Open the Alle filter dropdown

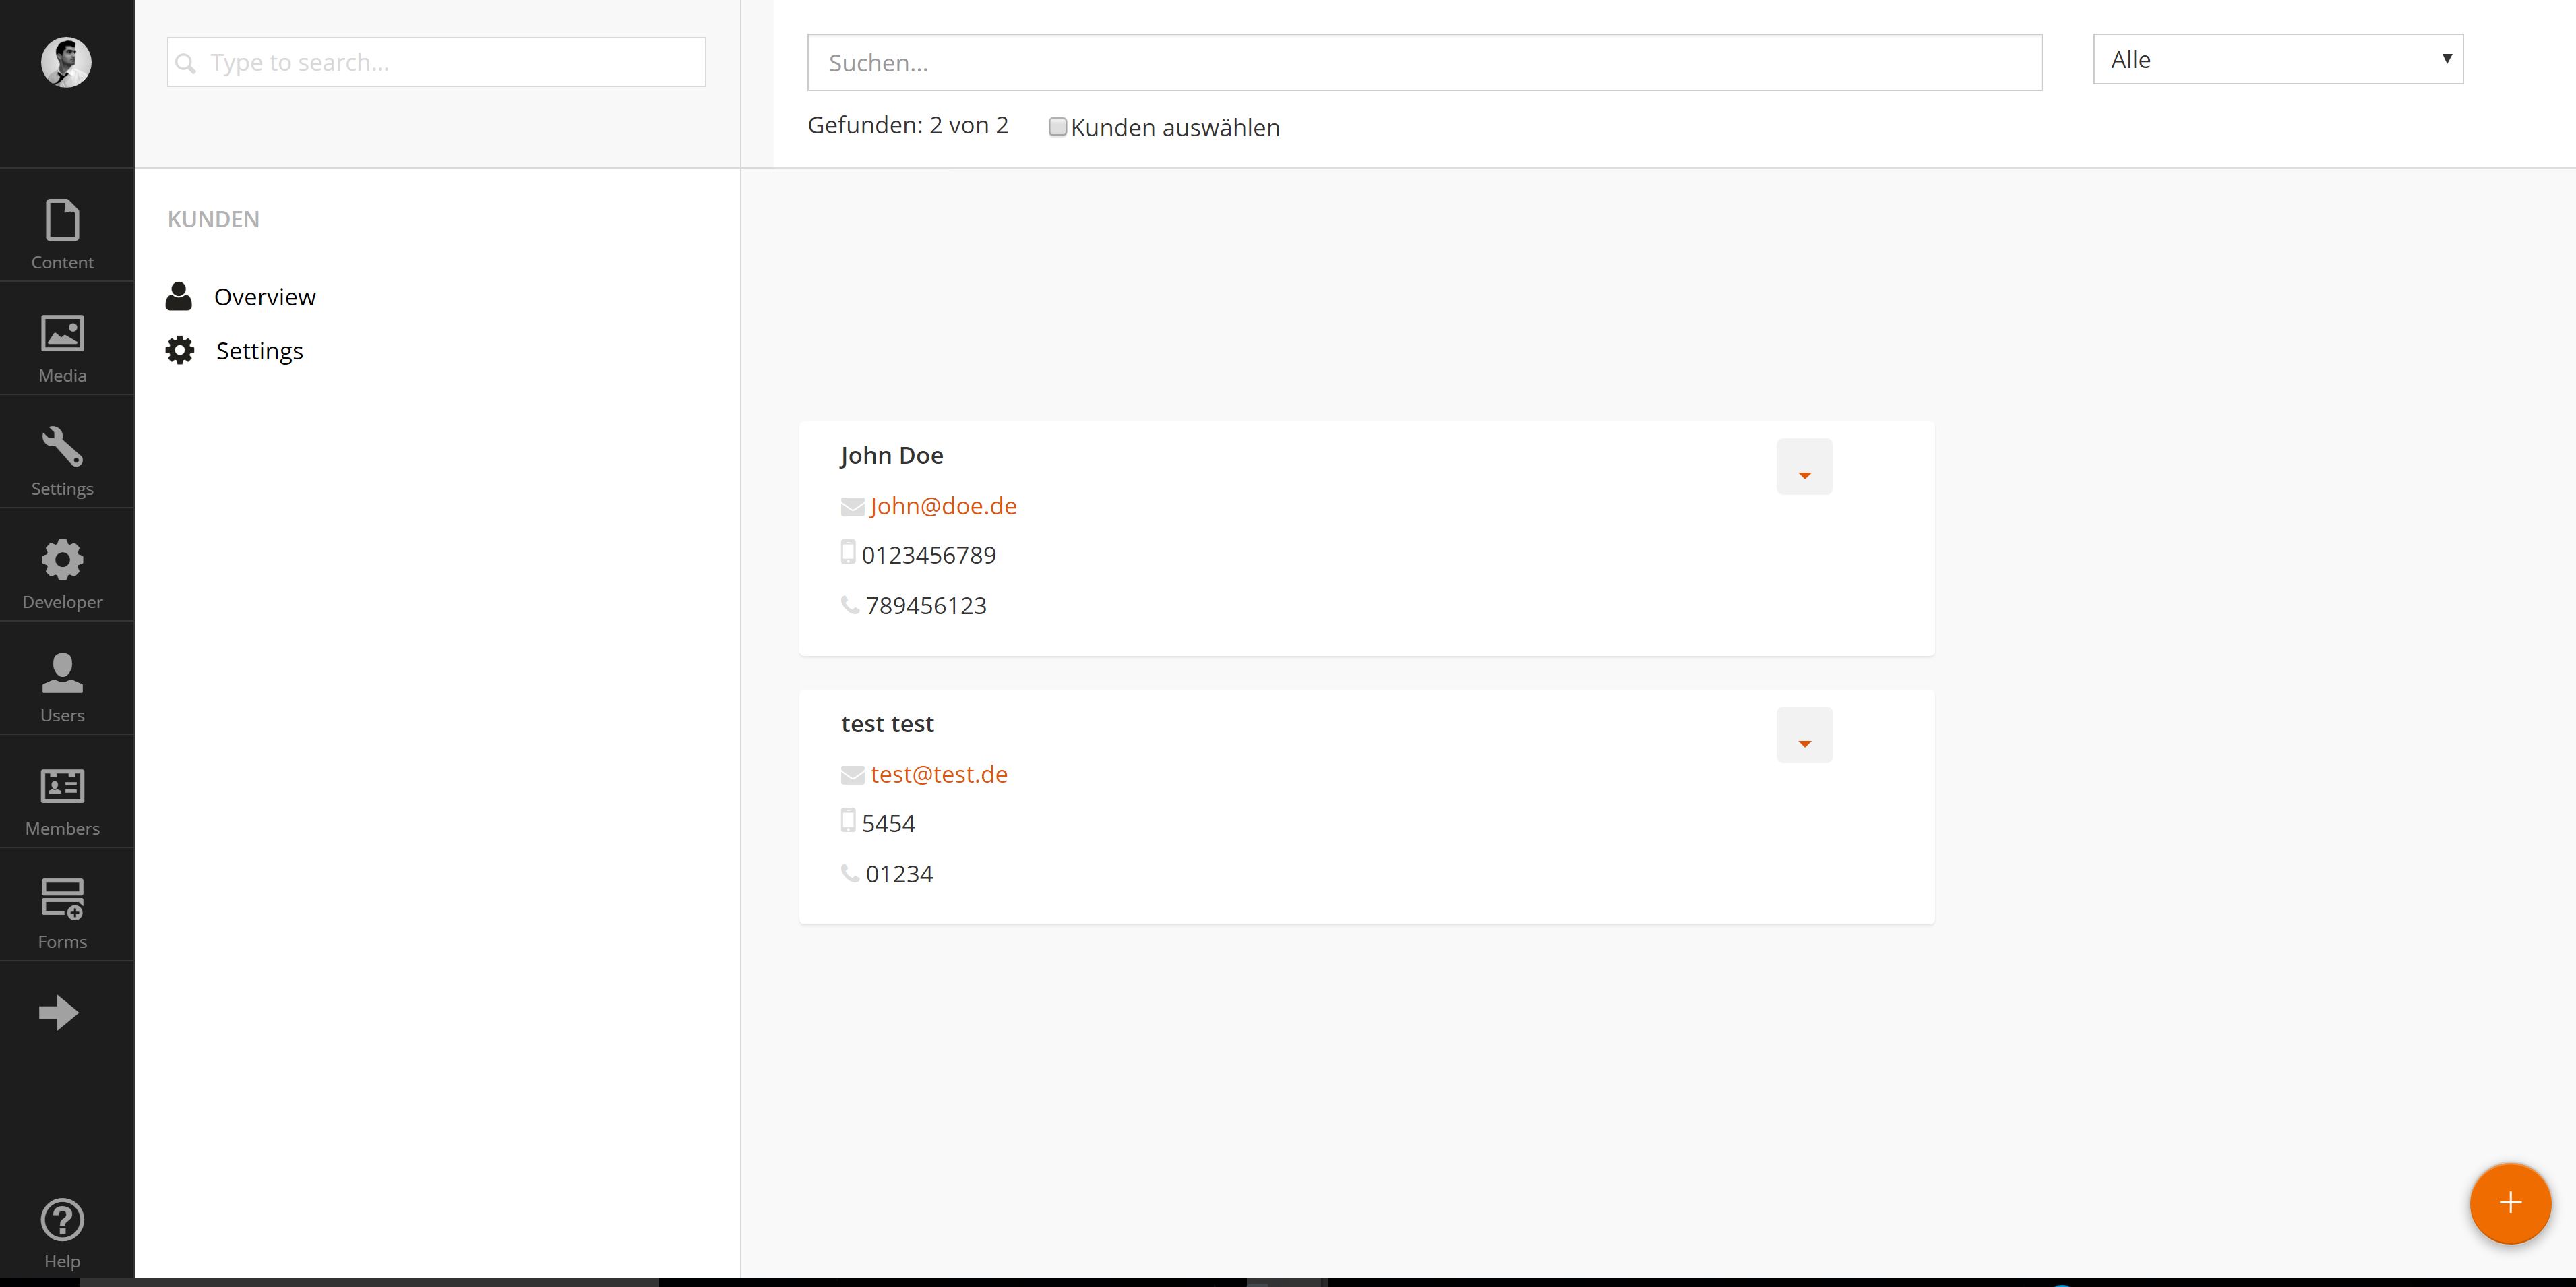click(2278, 60)
